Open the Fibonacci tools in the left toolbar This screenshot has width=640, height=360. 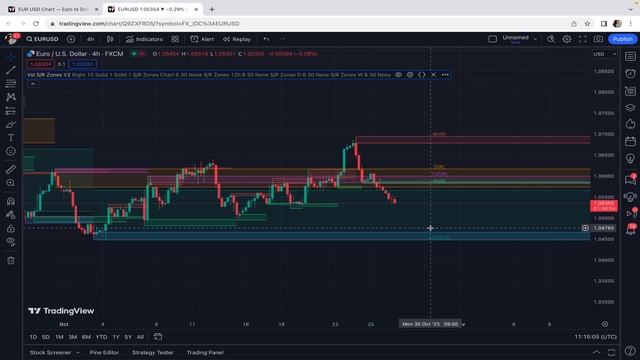pos(11,84)
